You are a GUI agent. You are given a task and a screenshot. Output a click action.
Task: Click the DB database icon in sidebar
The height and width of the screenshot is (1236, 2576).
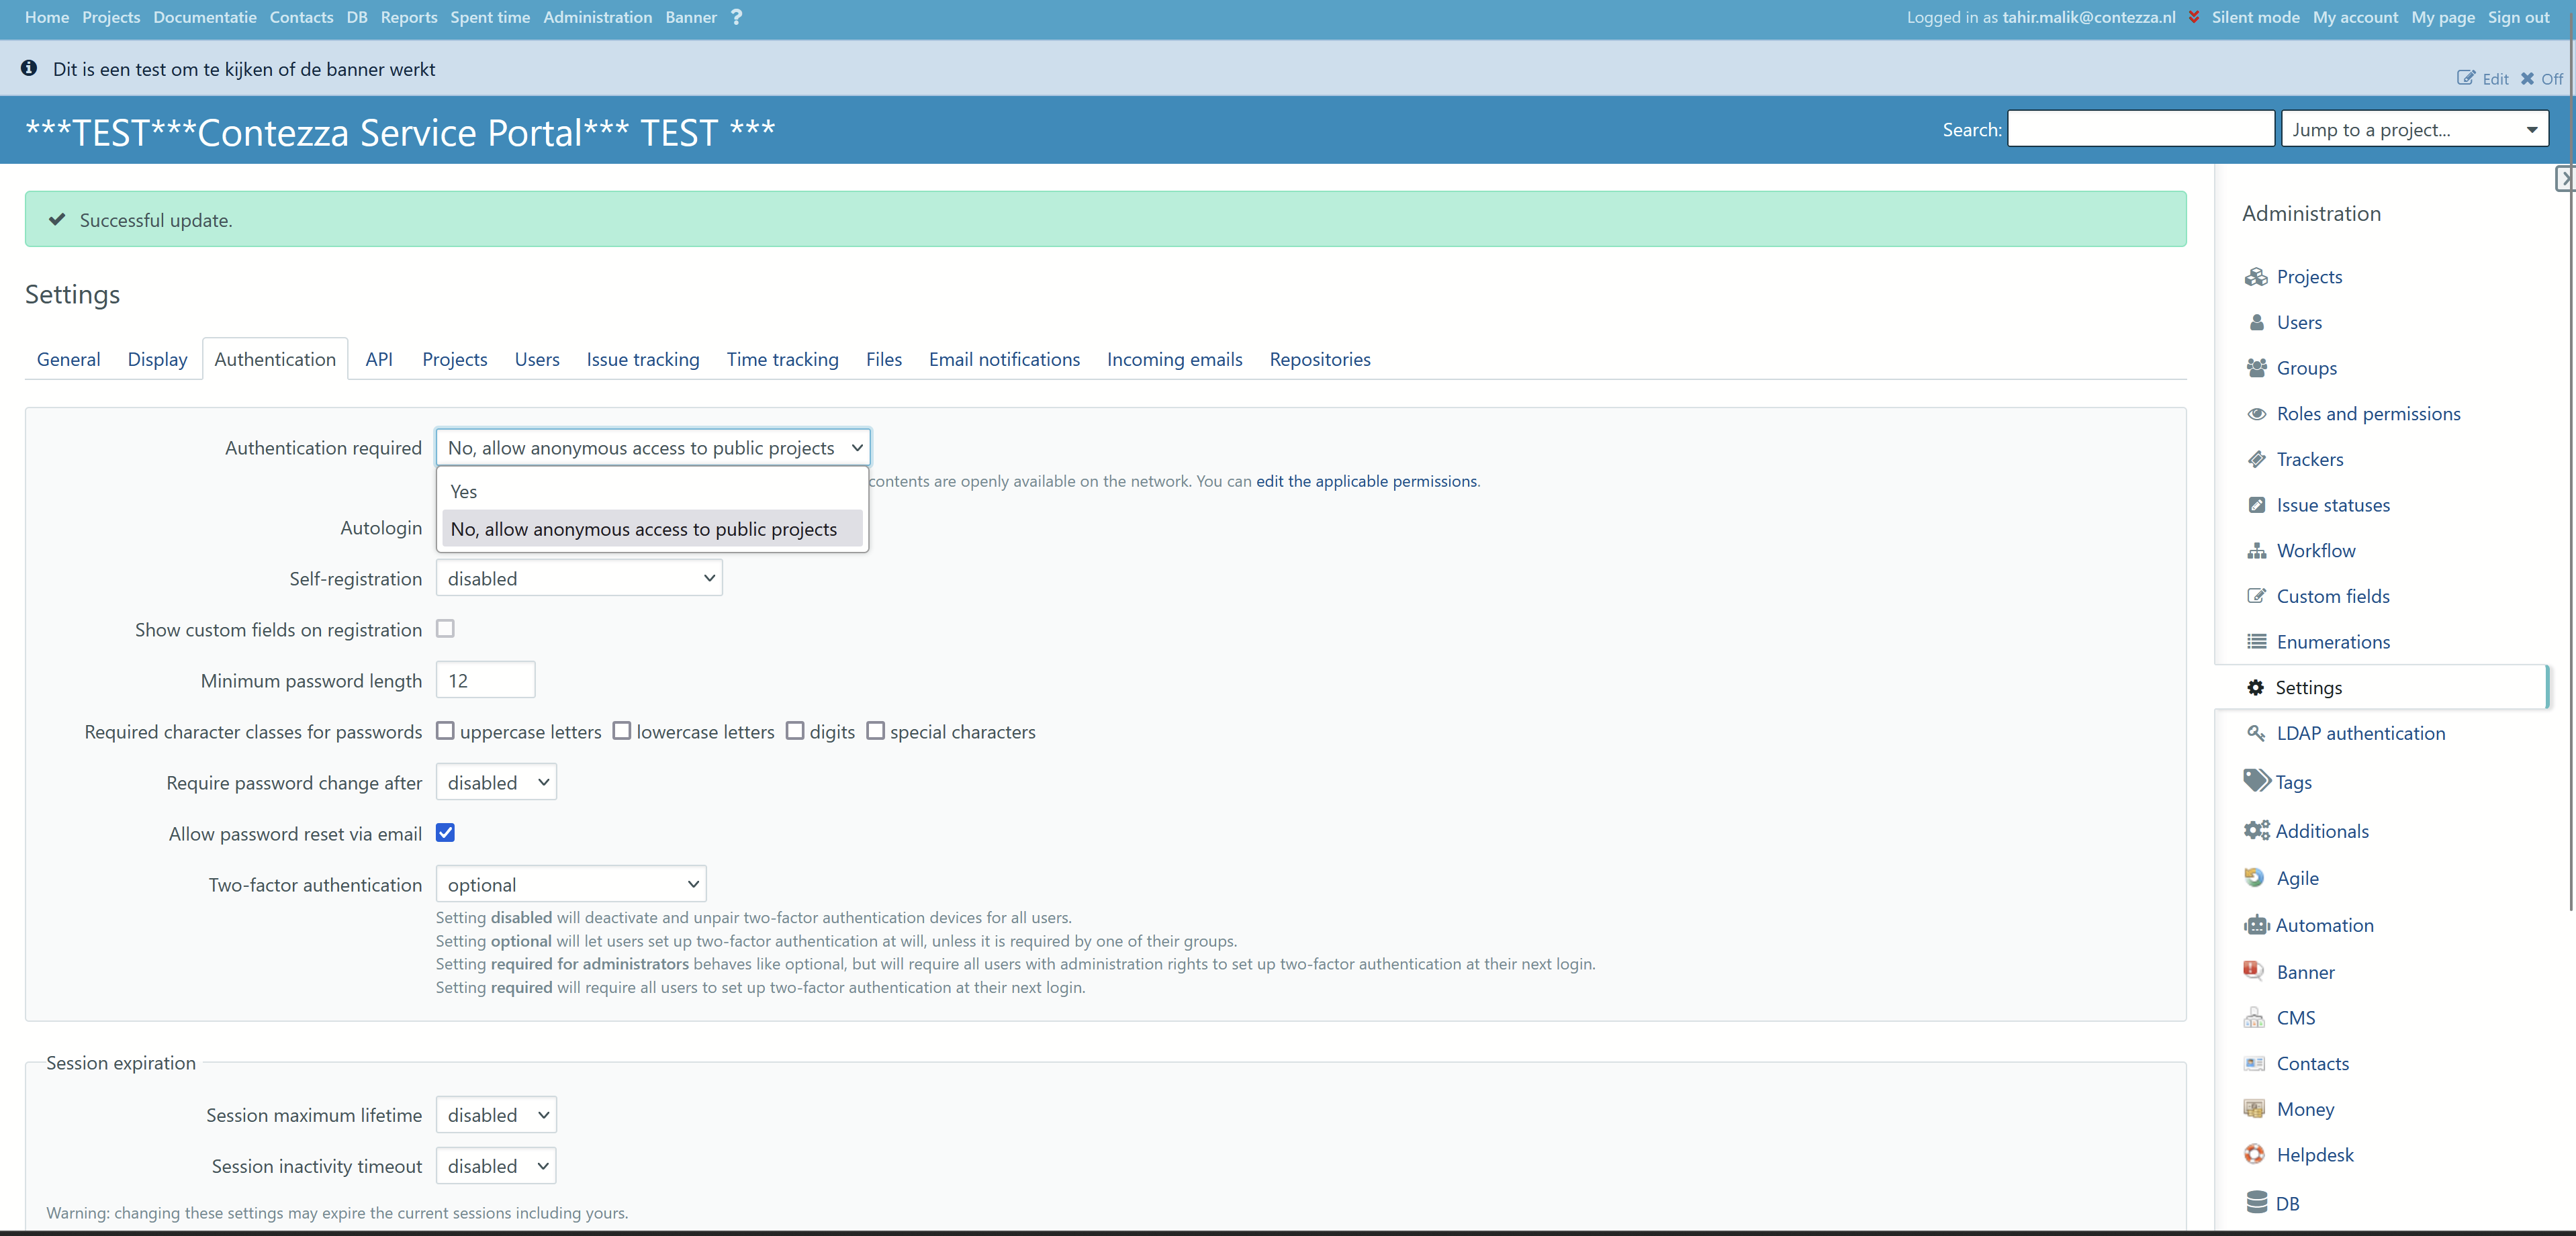2256,1202
